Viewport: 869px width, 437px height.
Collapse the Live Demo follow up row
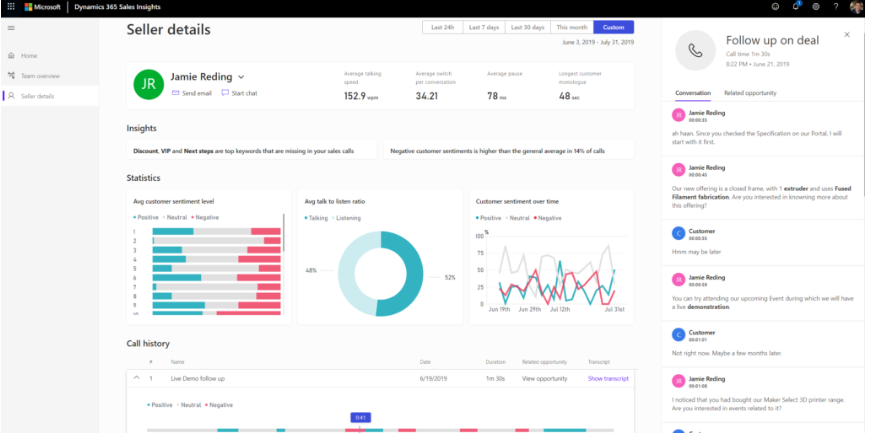click(x=134, y=378)
